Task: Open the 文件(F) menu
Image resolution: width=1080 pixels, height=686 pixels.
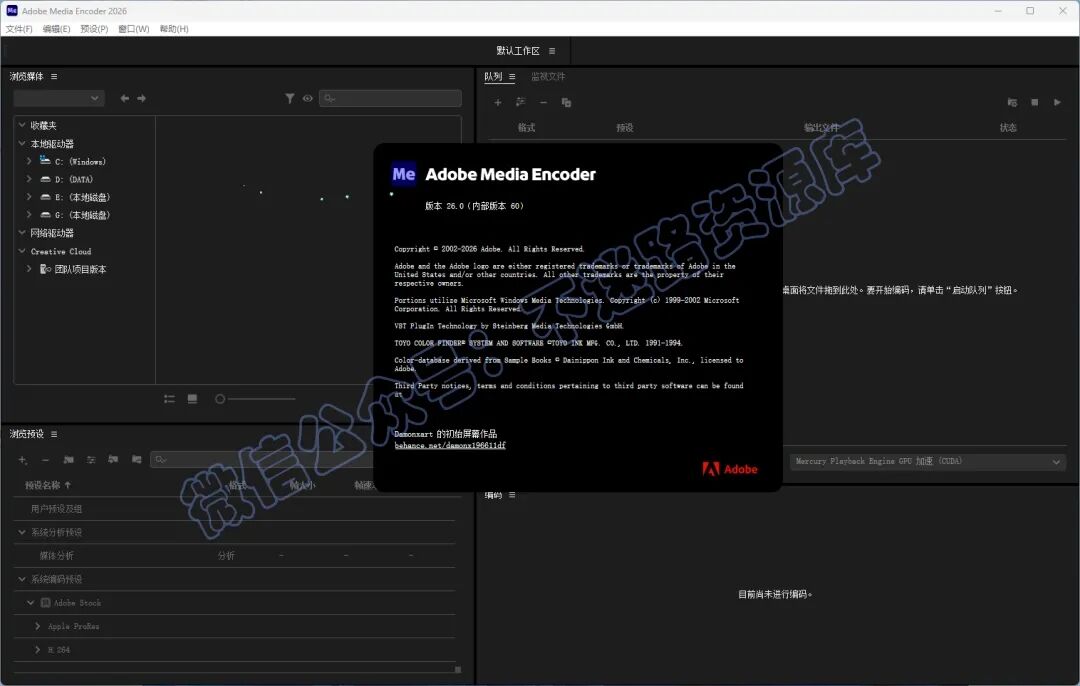Action: coord(19,29)
